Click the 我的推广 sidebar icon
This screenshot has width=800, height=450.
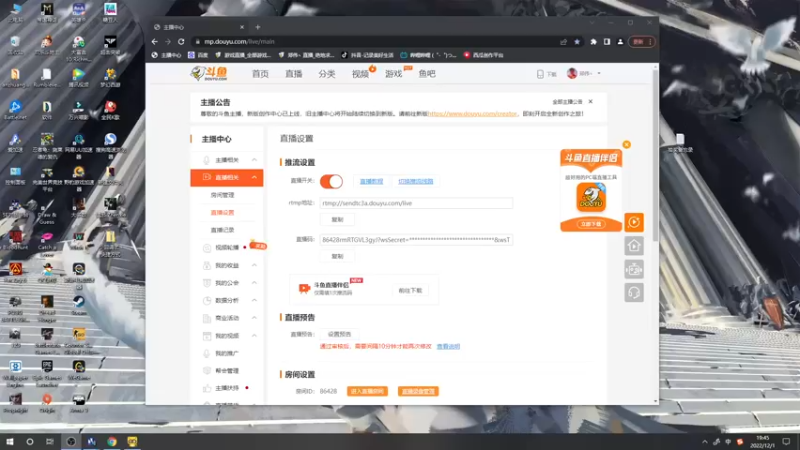click(x=207, y=353)
